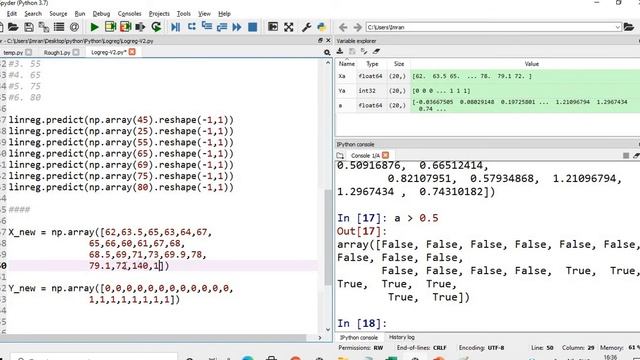
Task: Open the View menu
Action: (x=204, y=13)
